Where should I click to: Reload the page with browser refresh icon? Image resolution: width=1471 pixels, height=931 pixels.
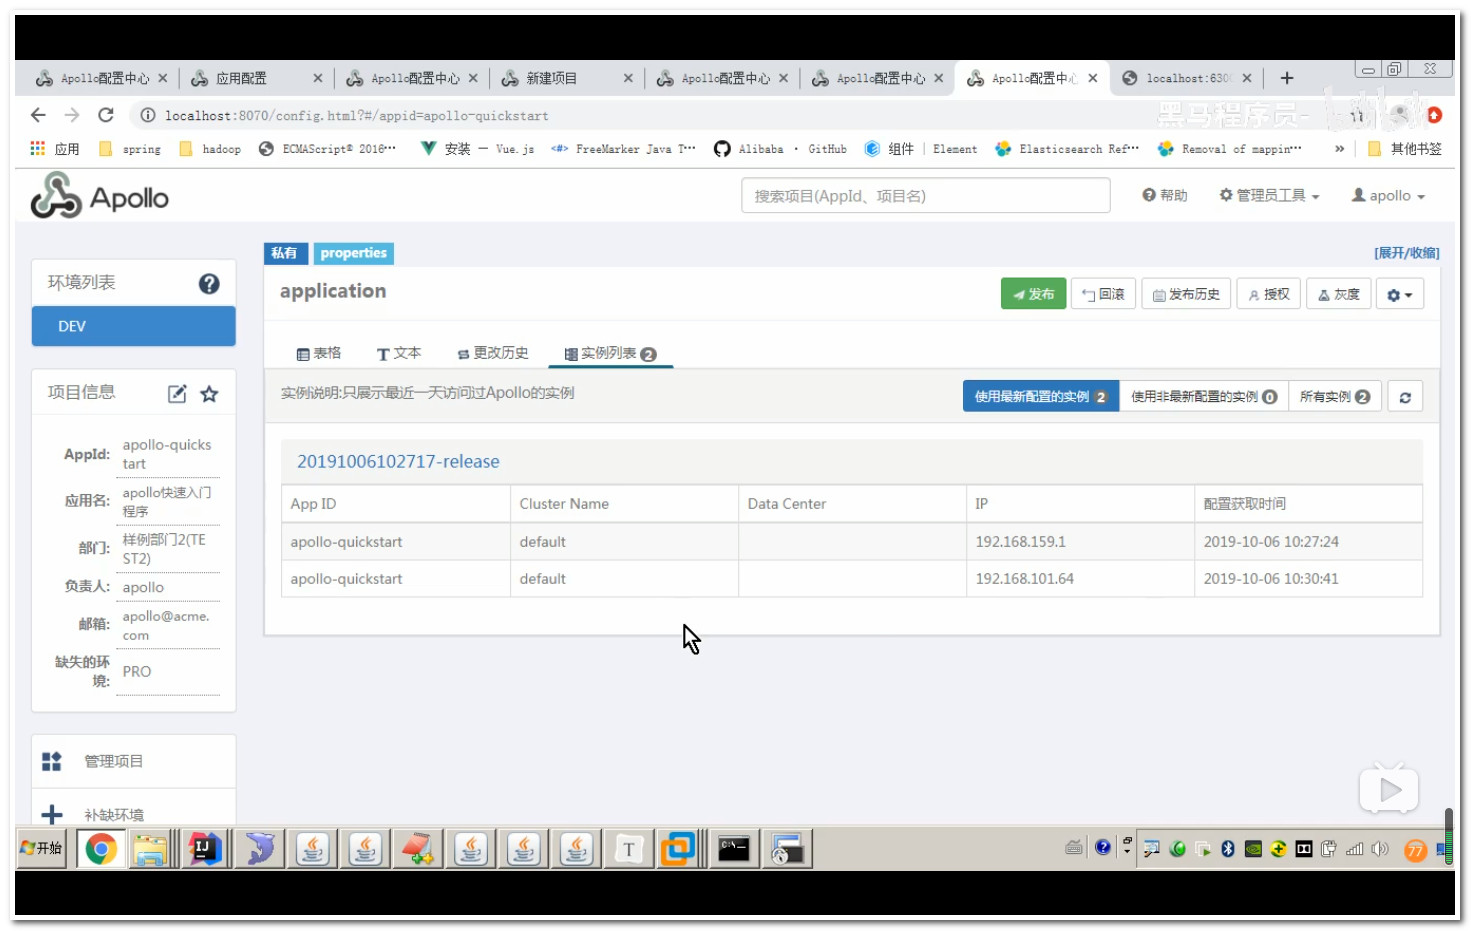click(x=106, y=115)
